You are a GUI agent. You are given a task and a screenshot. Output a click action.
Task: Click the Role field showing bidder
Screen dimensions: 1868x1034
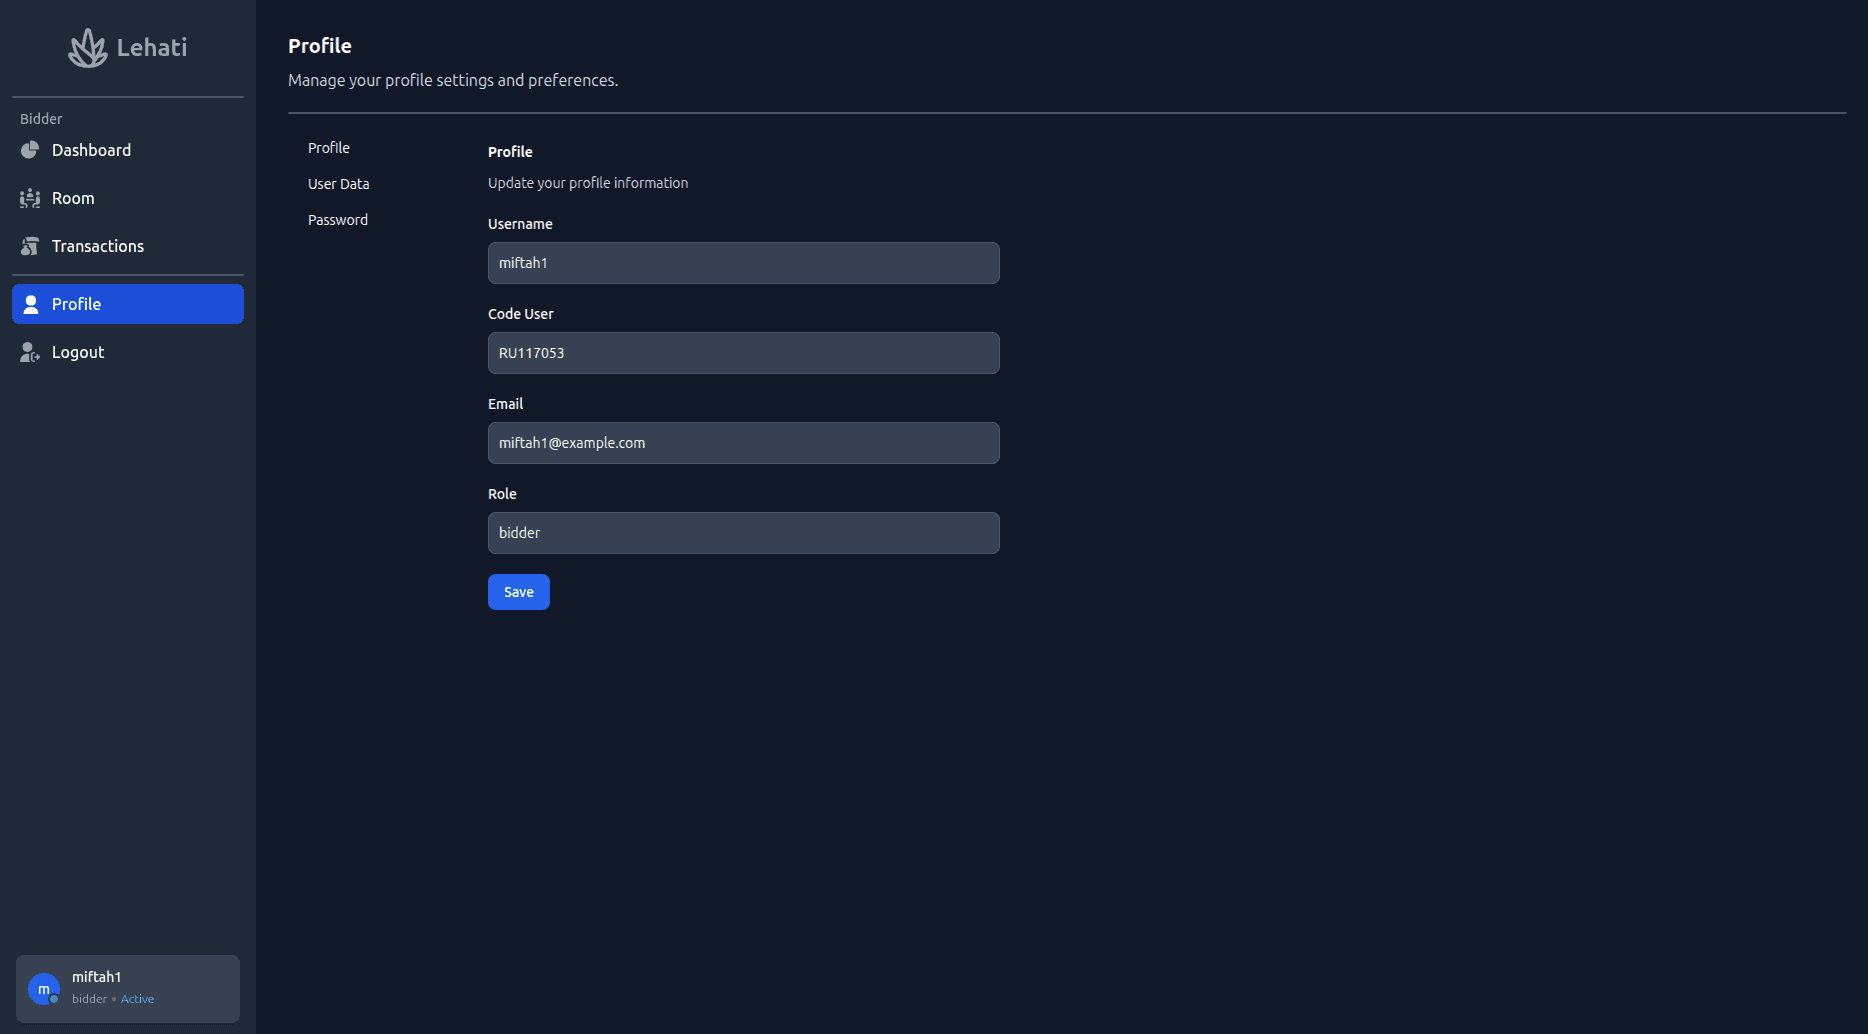click(743, 533)
